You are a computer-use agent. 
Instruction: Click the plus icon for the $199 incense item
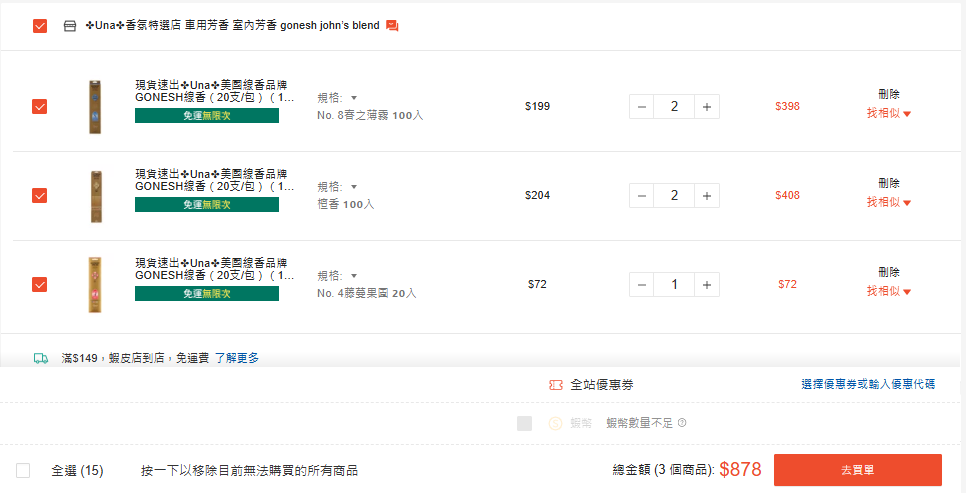coord(706,107)
